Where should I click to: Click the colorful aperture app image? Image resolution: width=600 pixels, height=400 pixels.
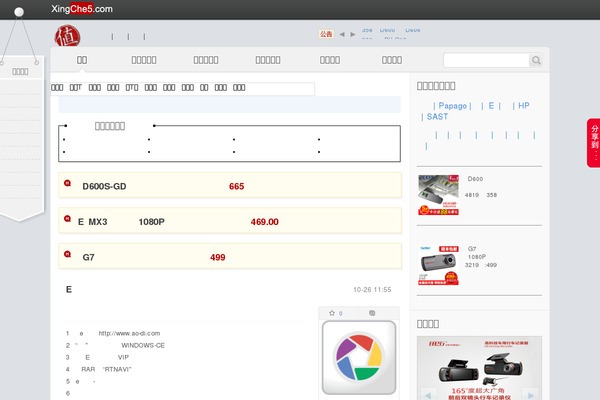[359, 358]
